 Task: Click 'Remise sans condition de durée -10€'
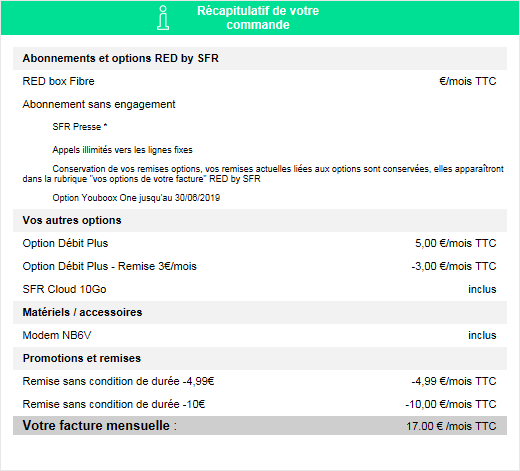[x=113, y=404]
